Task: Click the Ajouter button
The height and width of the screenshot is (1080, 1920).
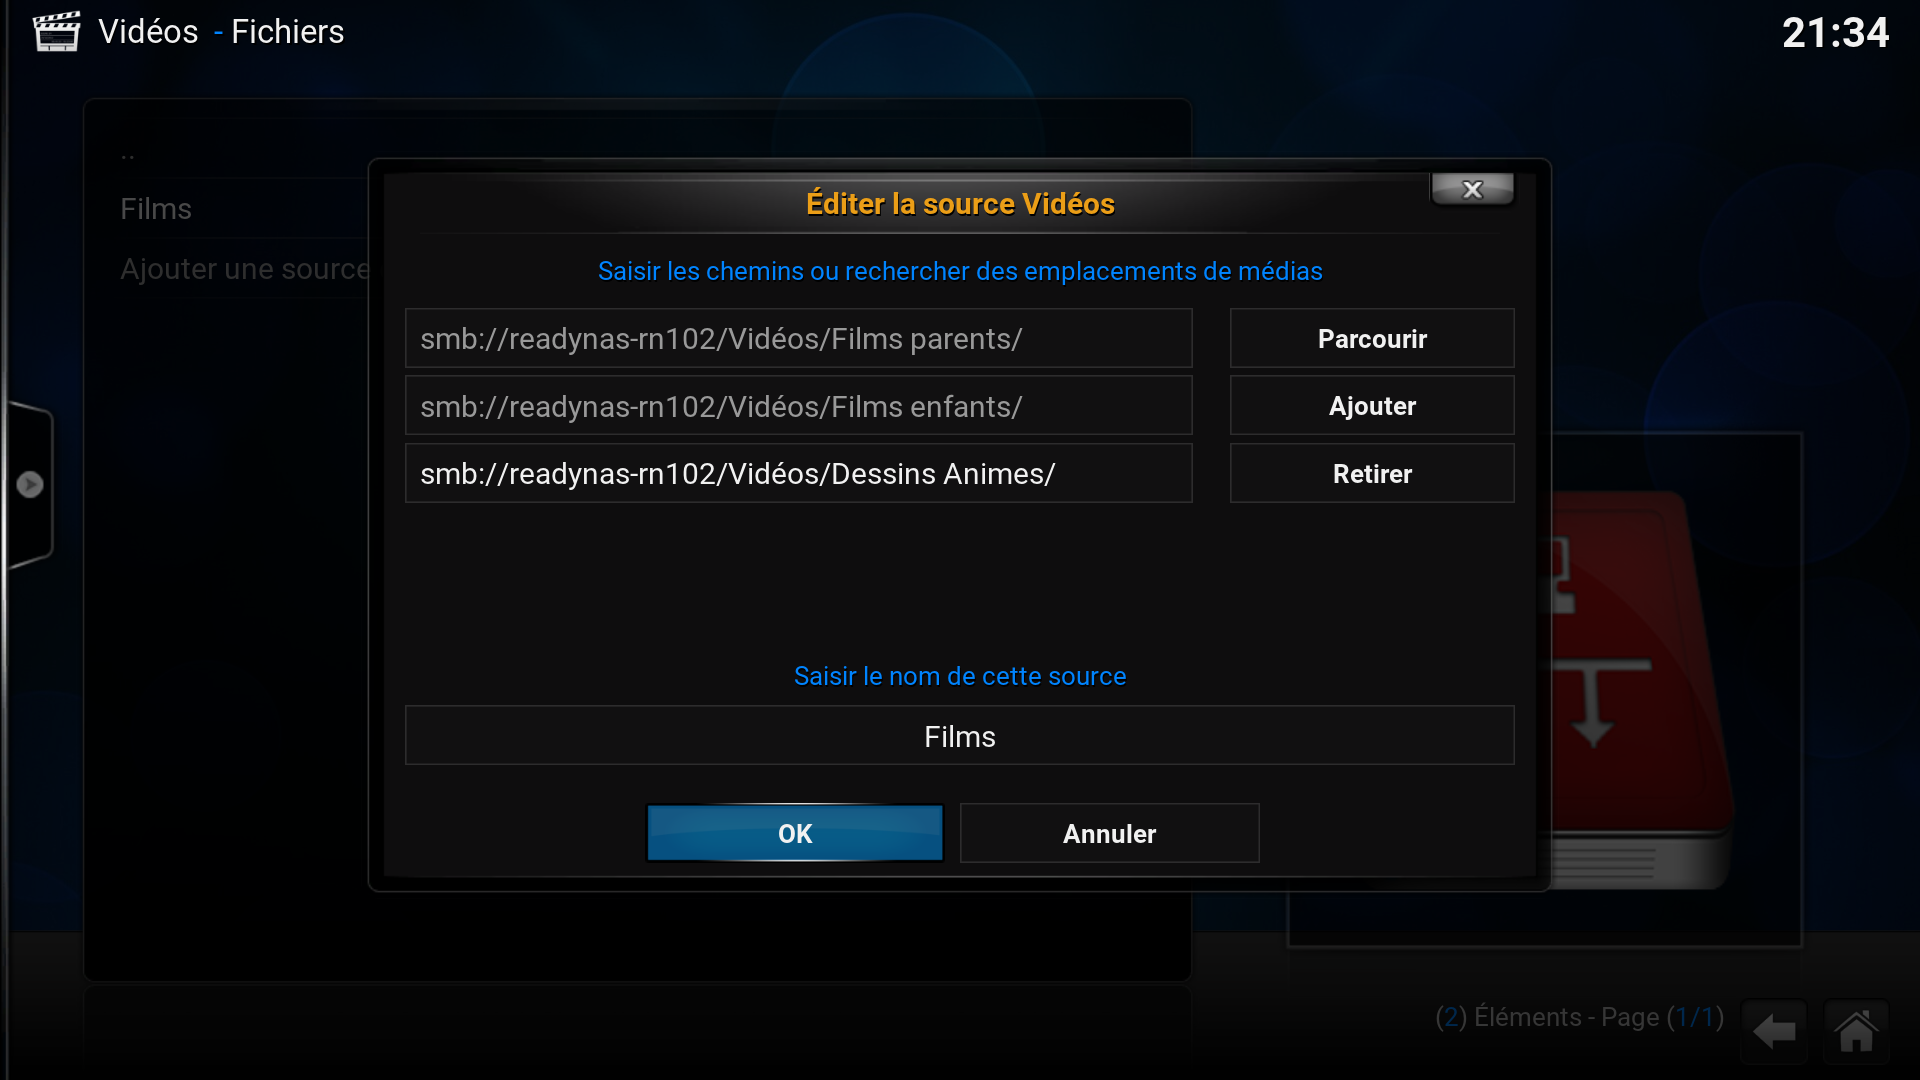Action: (x=1372, y=406)
